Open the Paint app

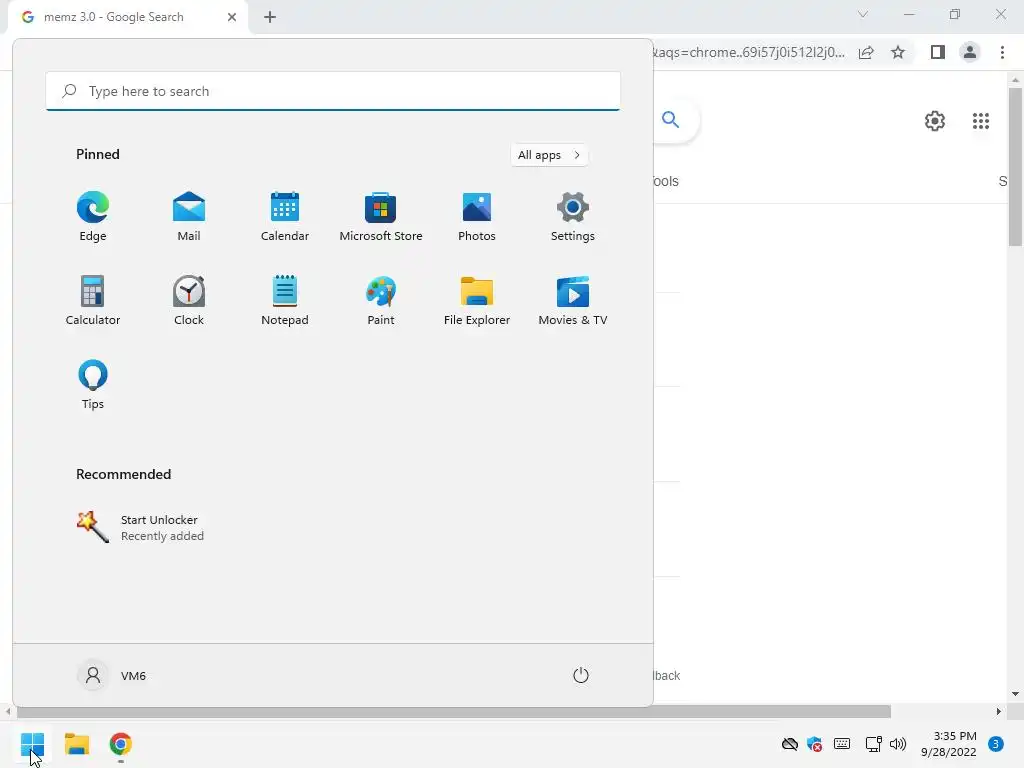pyautogui.click(x=381, y=301)
